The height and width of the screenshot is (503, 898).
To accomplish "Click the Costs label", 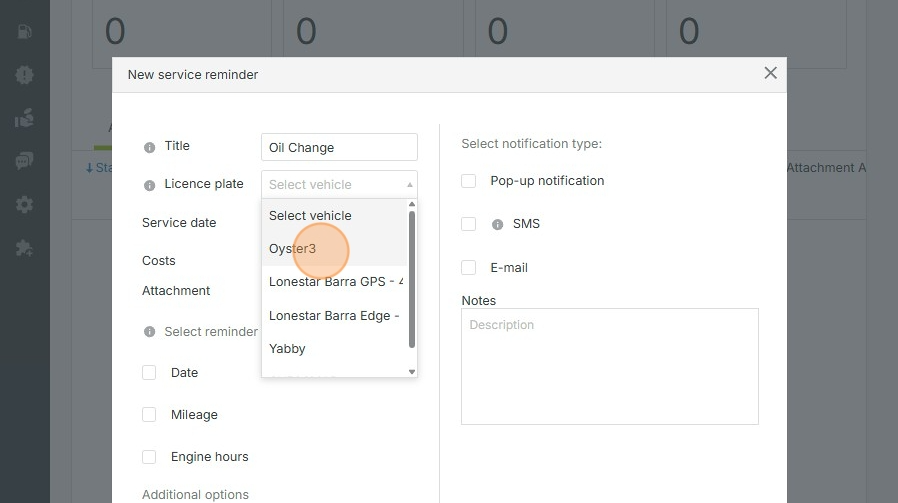I will click(x=159, y=261).
